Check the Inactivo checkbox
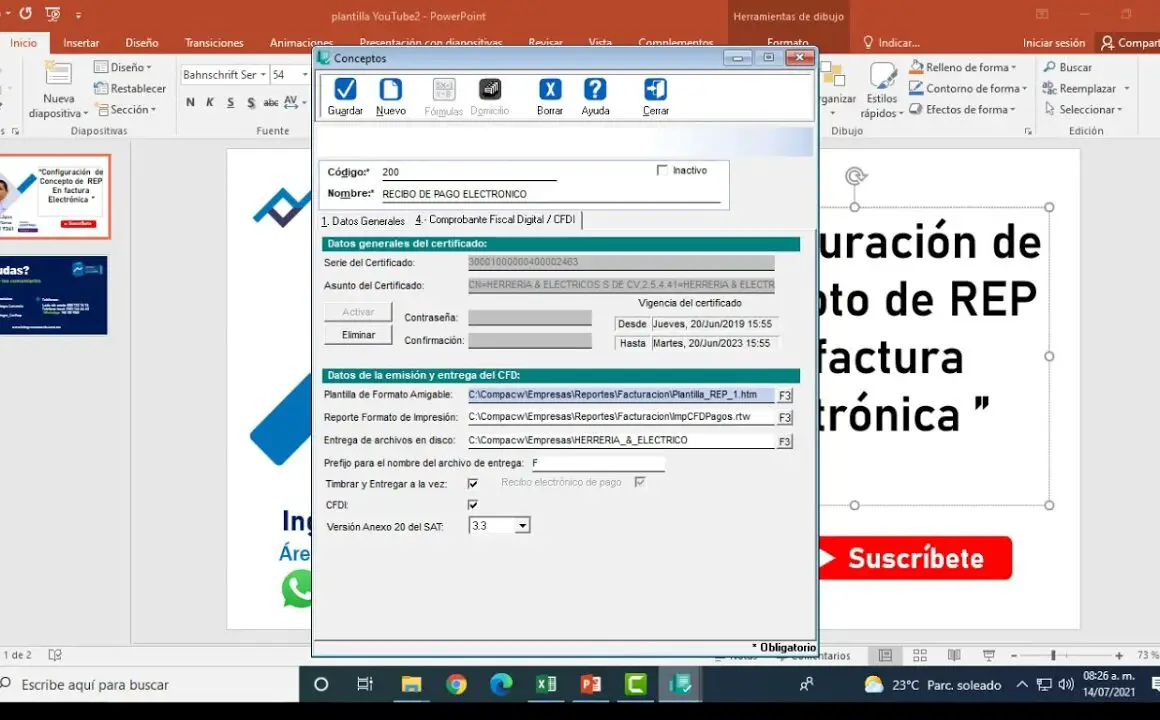The height and width of the screenshot is (720, 1160). [x=662, y=170]
